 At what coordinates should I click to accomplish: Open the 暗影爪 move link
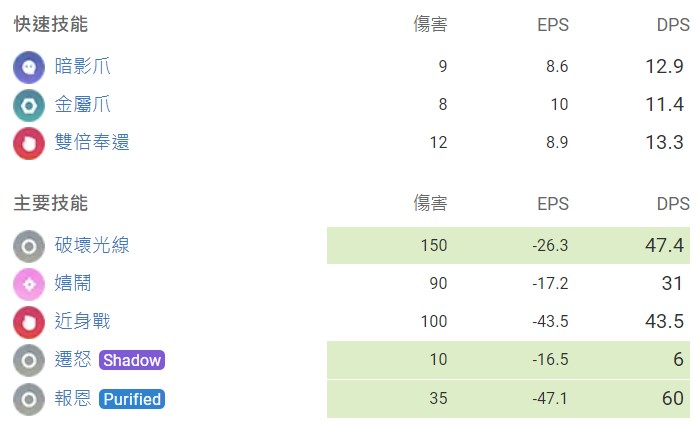point(83,67)
